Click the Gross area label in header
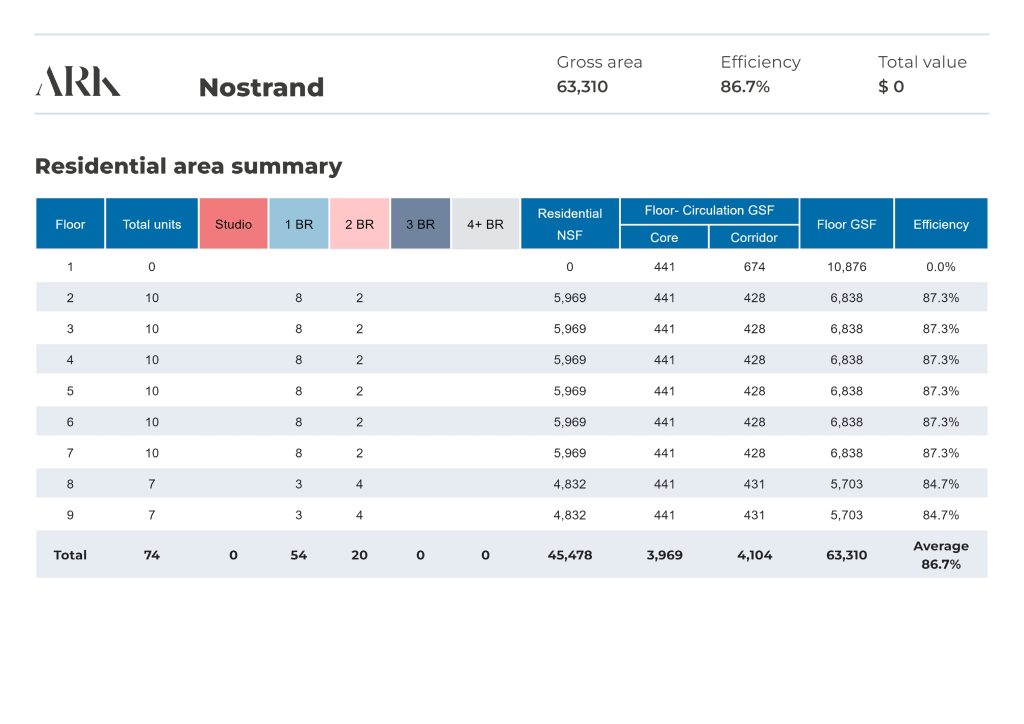The width and height of the screenshot is (1024, 724). click(599, 62)
